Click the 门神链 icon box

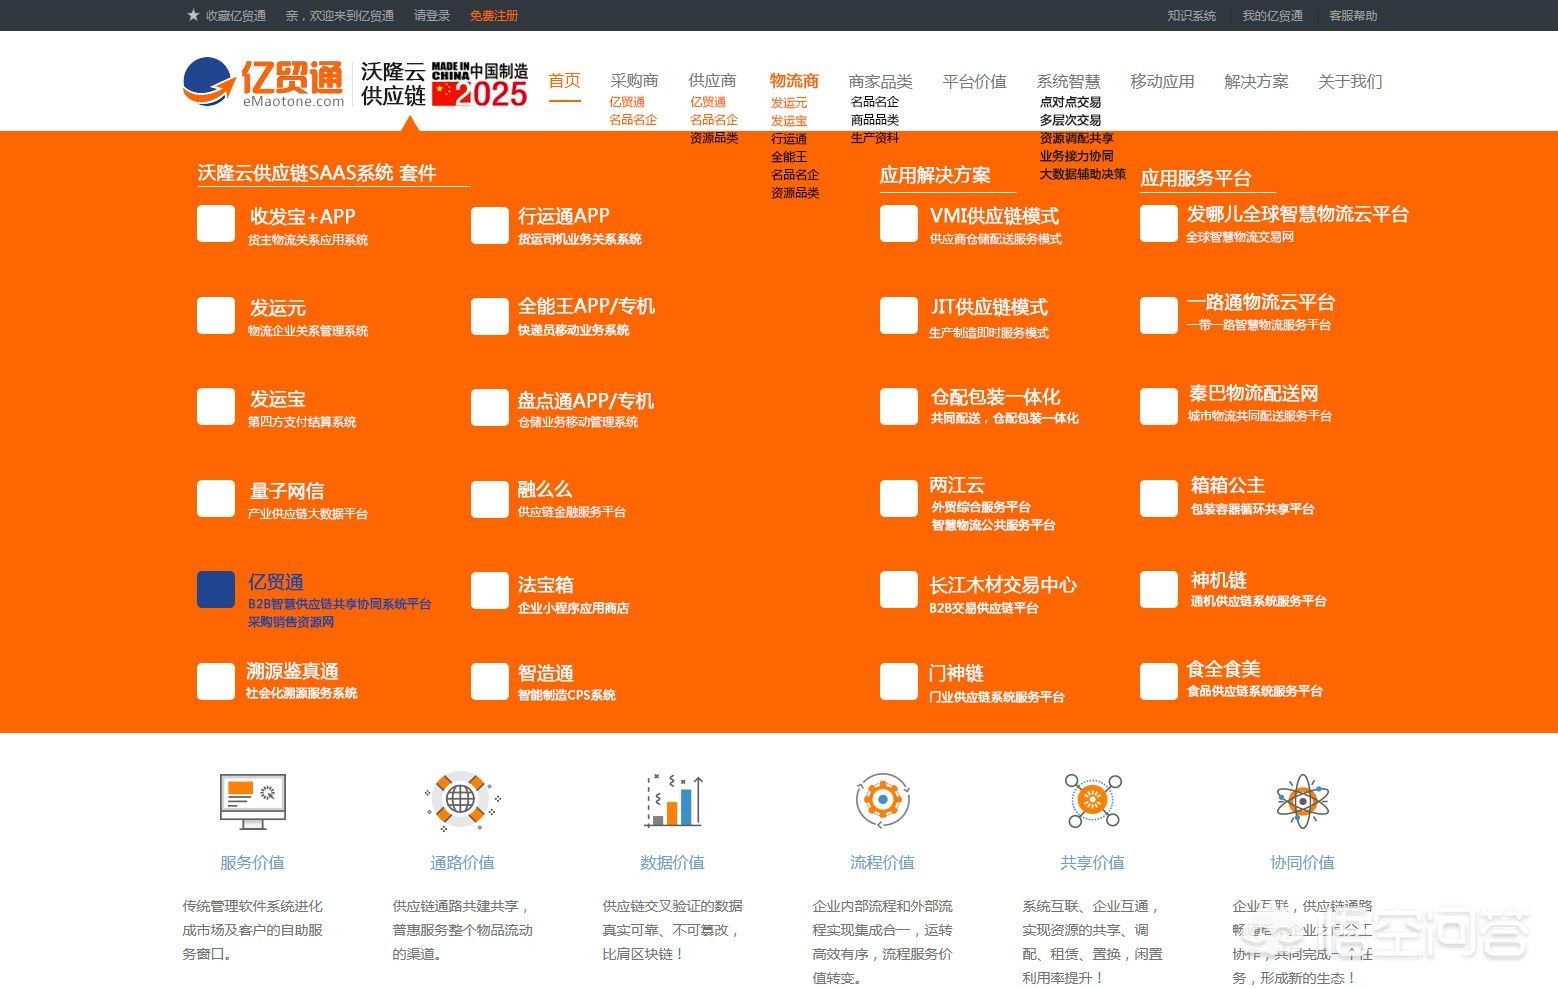click(899, 682)
